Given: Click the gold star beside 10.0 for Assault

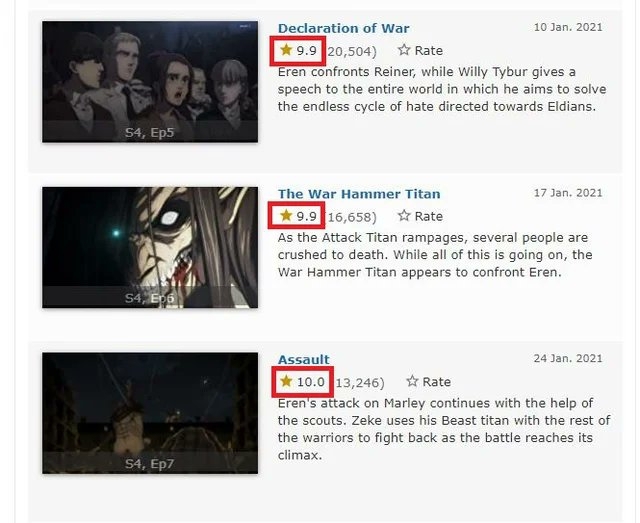Looking at the screenshot, I should point(287,381).
